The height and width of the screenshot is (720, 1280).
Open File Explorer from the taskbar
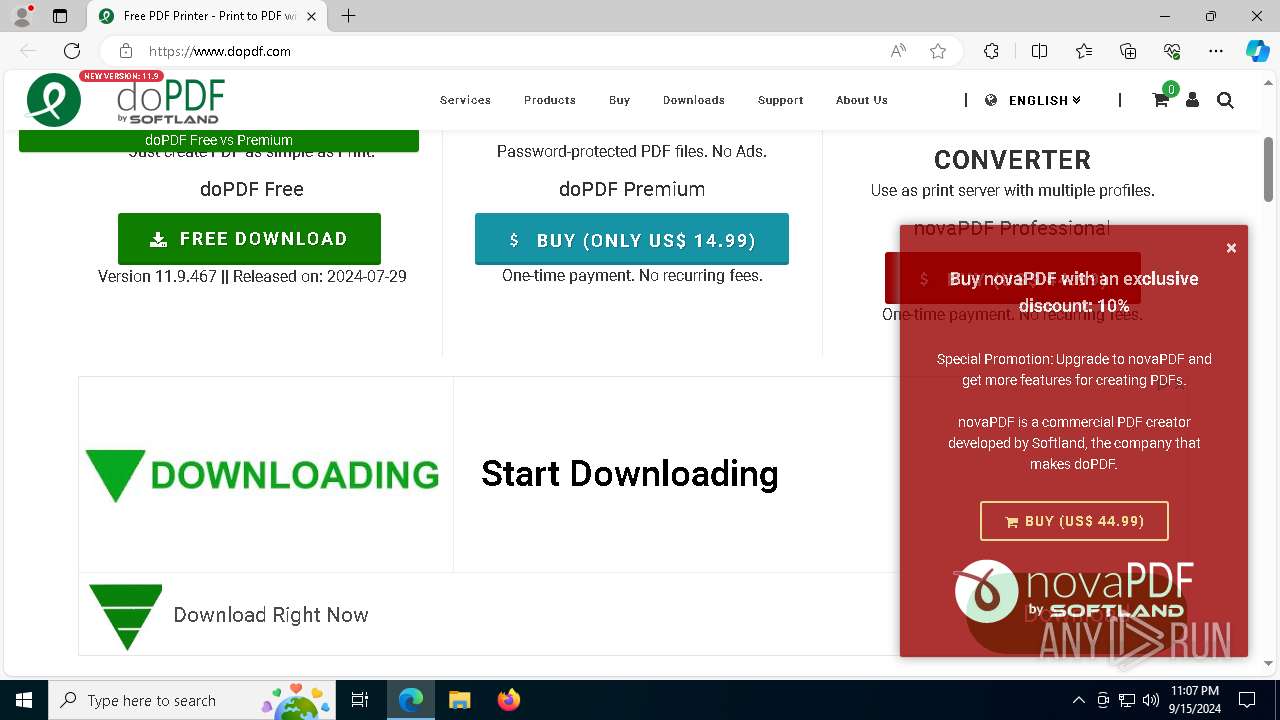(460, 700)
